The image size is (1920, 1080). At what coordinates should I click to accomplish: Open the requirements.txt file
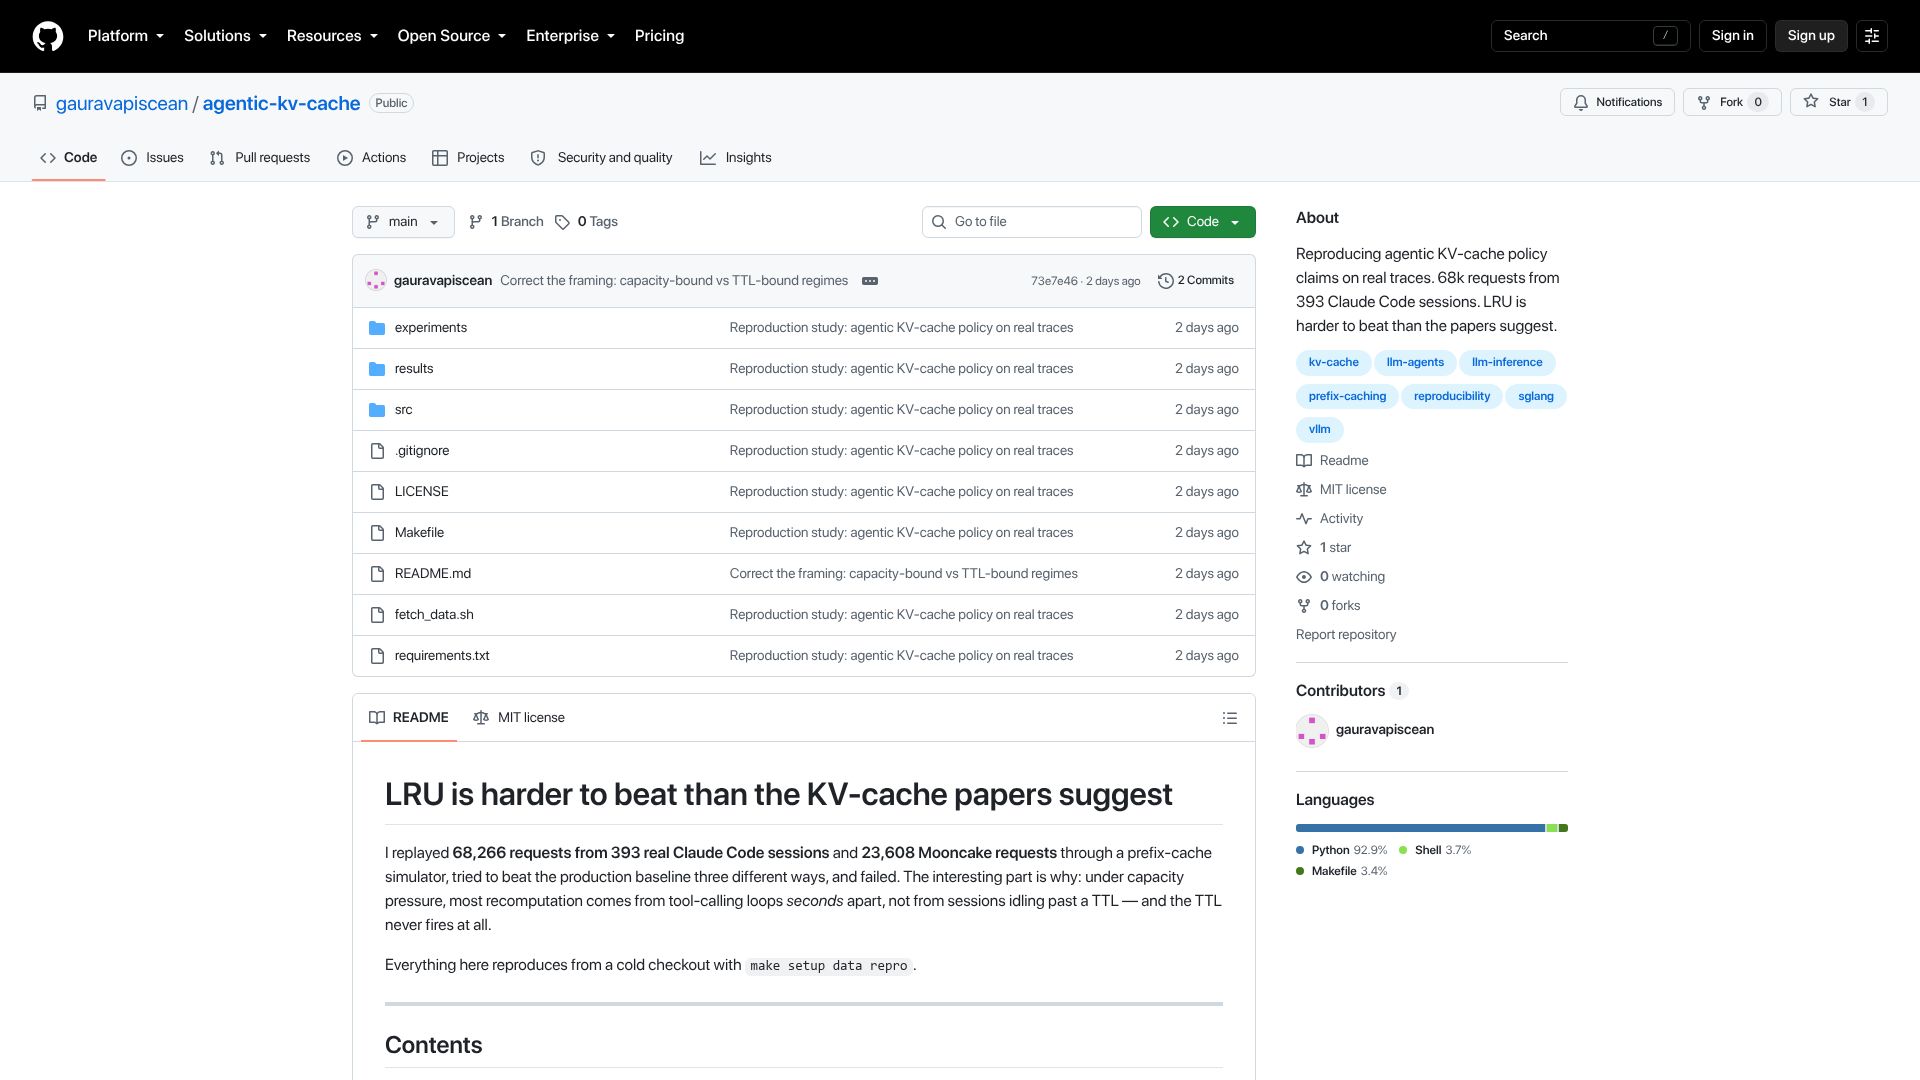pos(442,656)
